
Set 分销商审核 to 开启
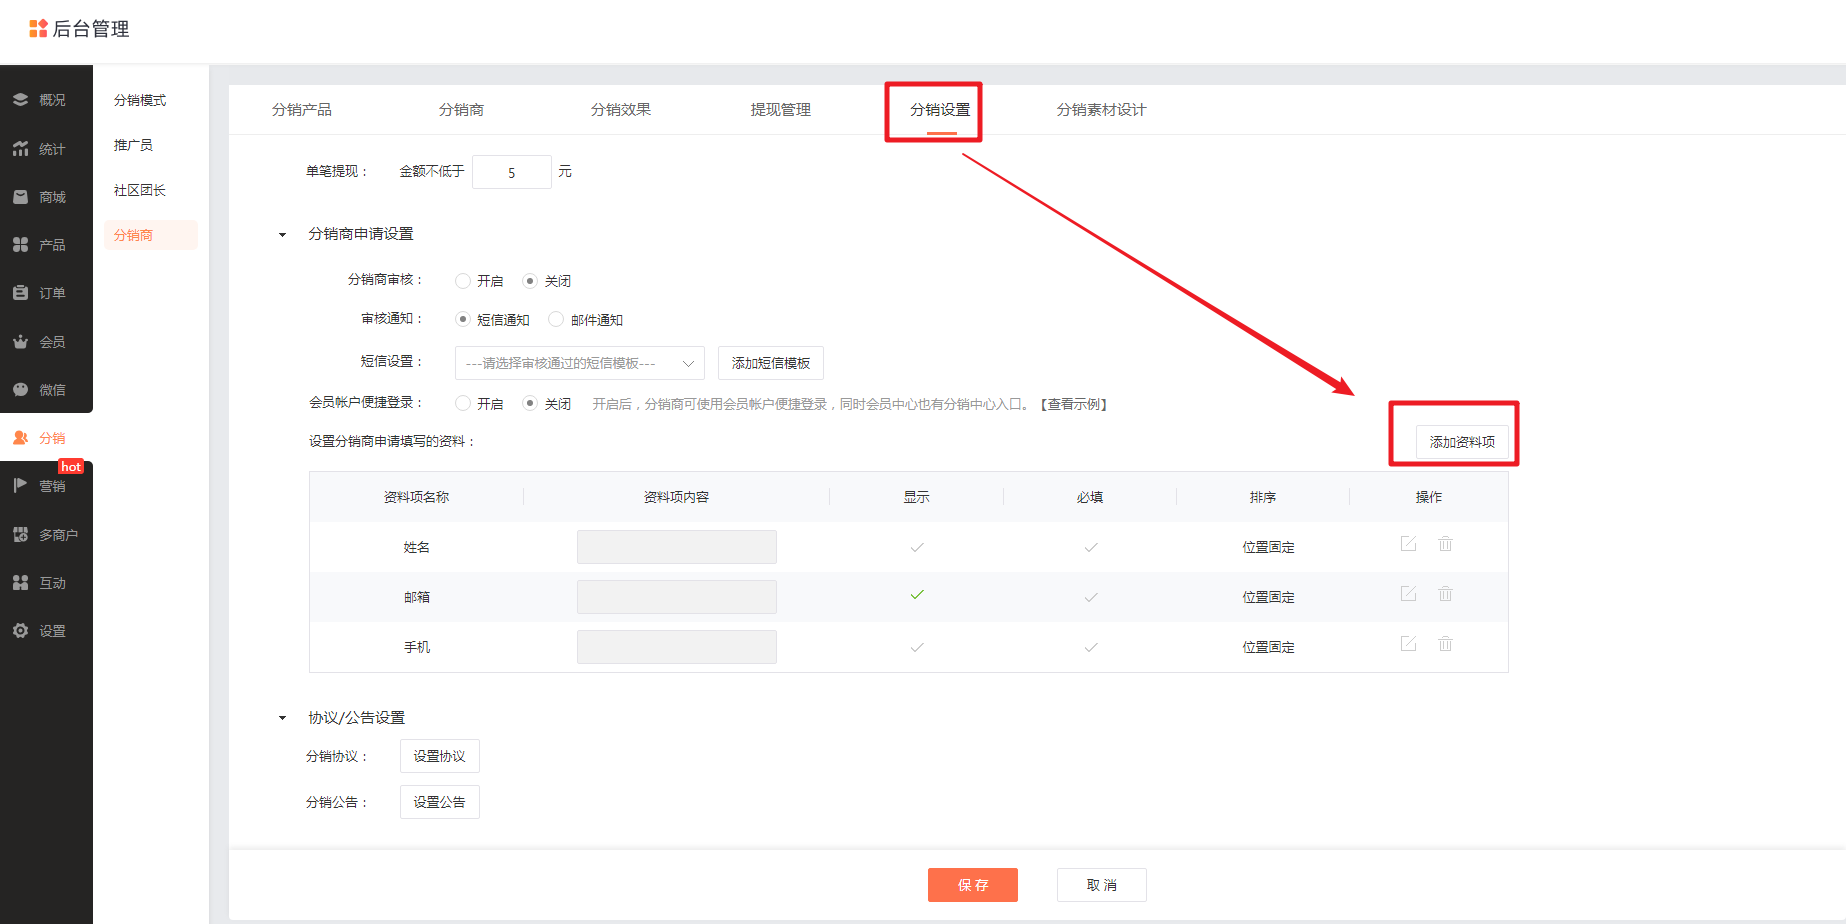click(463, 281)
